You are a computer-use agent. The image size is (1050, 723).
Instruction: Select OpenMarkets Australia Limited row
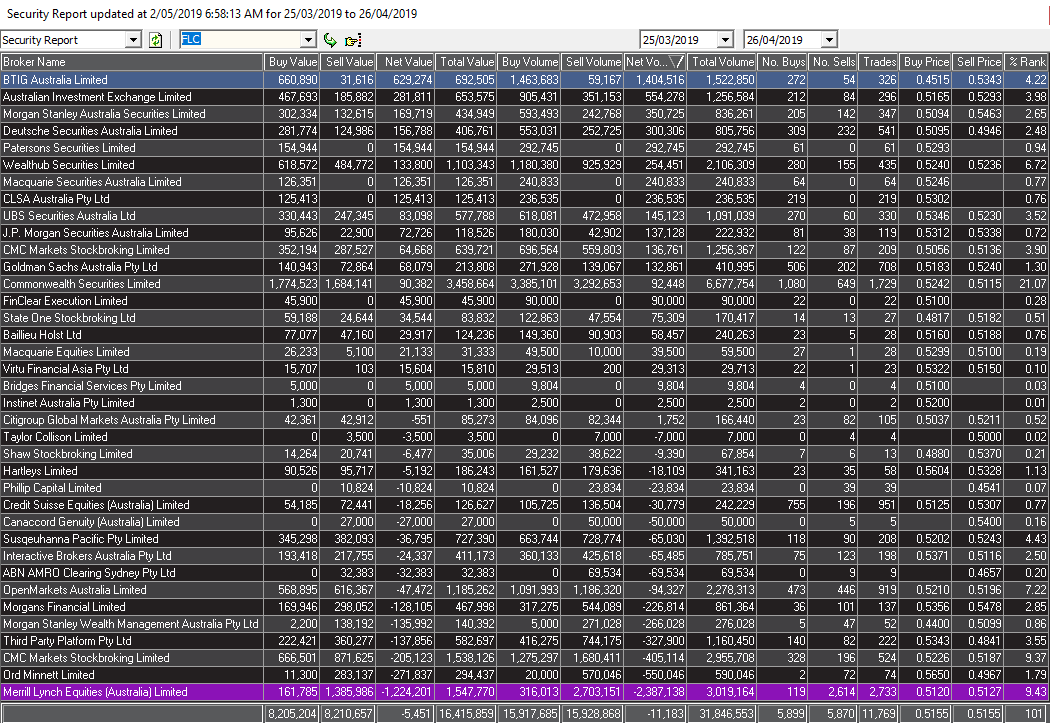point(524,590)
